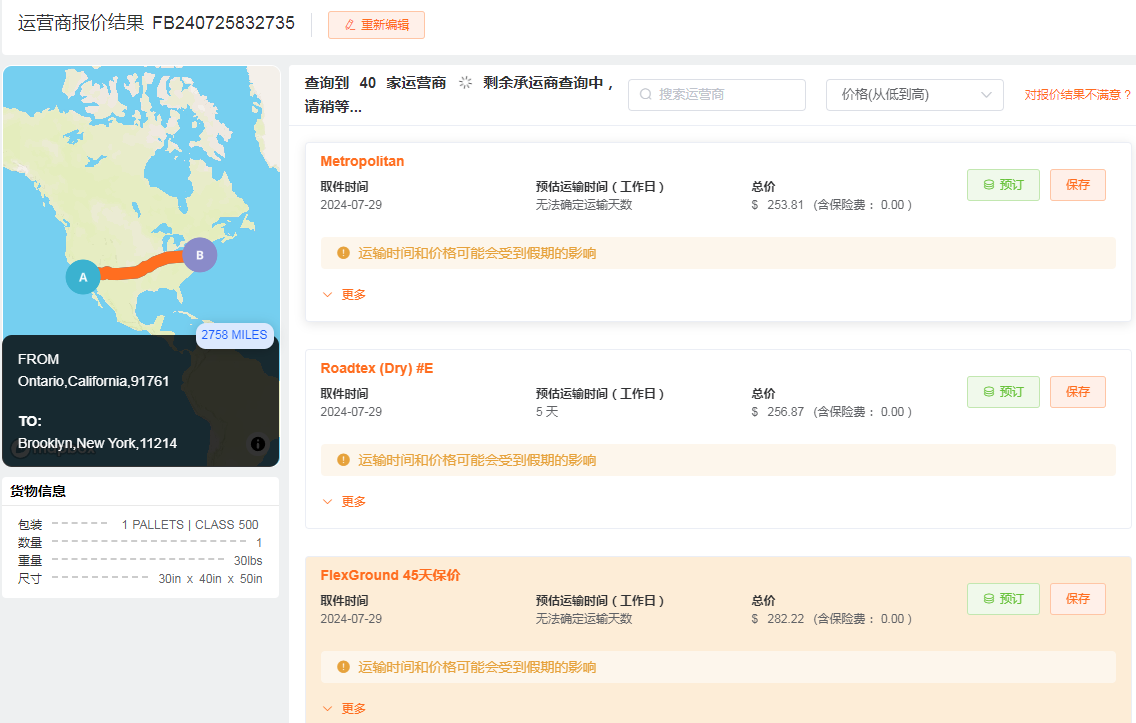Save the FlexGround 45天保价 quote
This screenshot has width=1136, height=723.
1077,599
